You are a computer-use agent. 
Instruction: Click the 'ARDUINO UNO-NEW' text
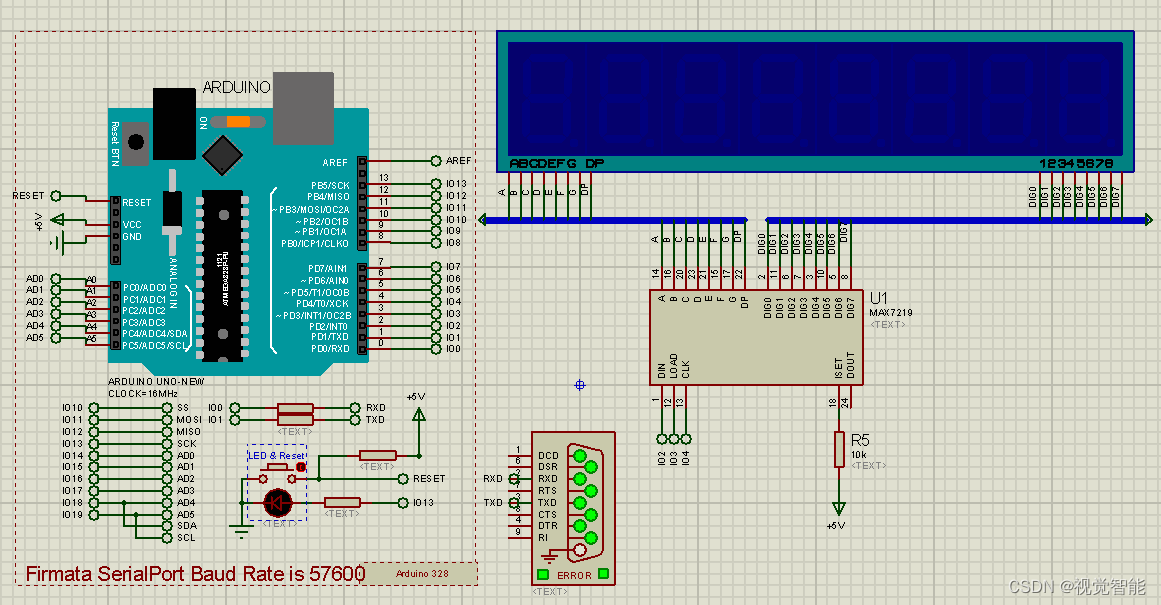[156, 382]
